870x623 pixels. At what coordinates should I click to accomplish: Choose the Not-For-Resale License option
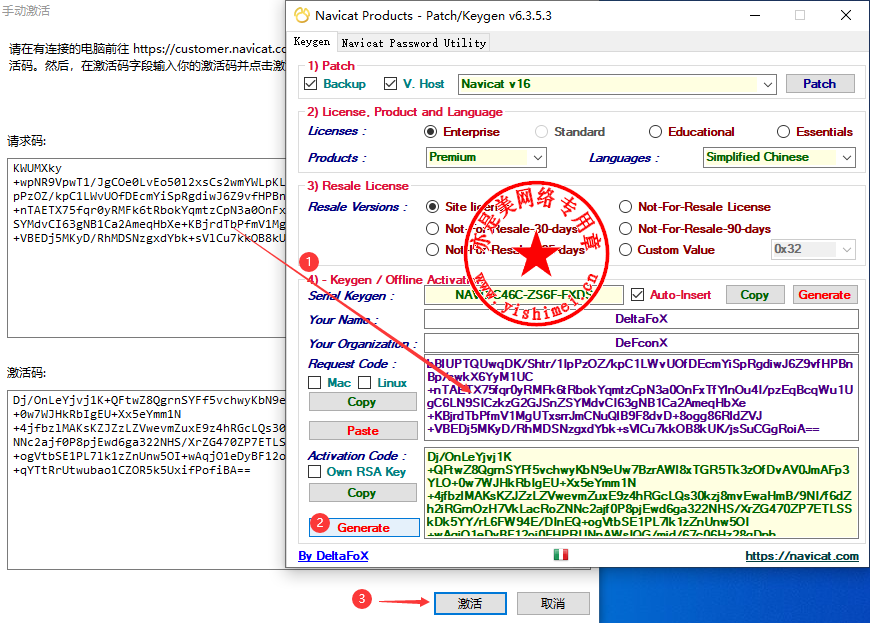(625, 207)
